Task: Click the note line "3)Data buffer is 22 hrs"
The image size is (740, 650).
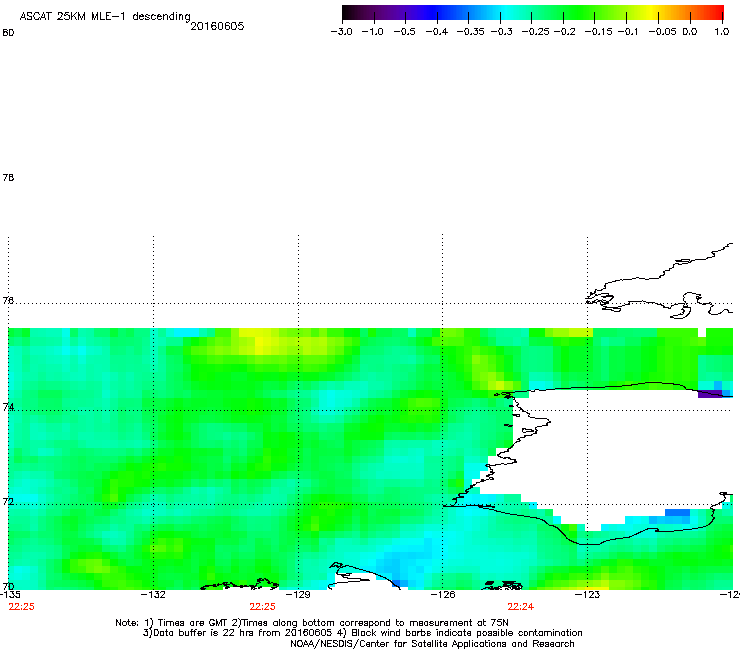Action: pyautogui.click(x=362, y=633)
